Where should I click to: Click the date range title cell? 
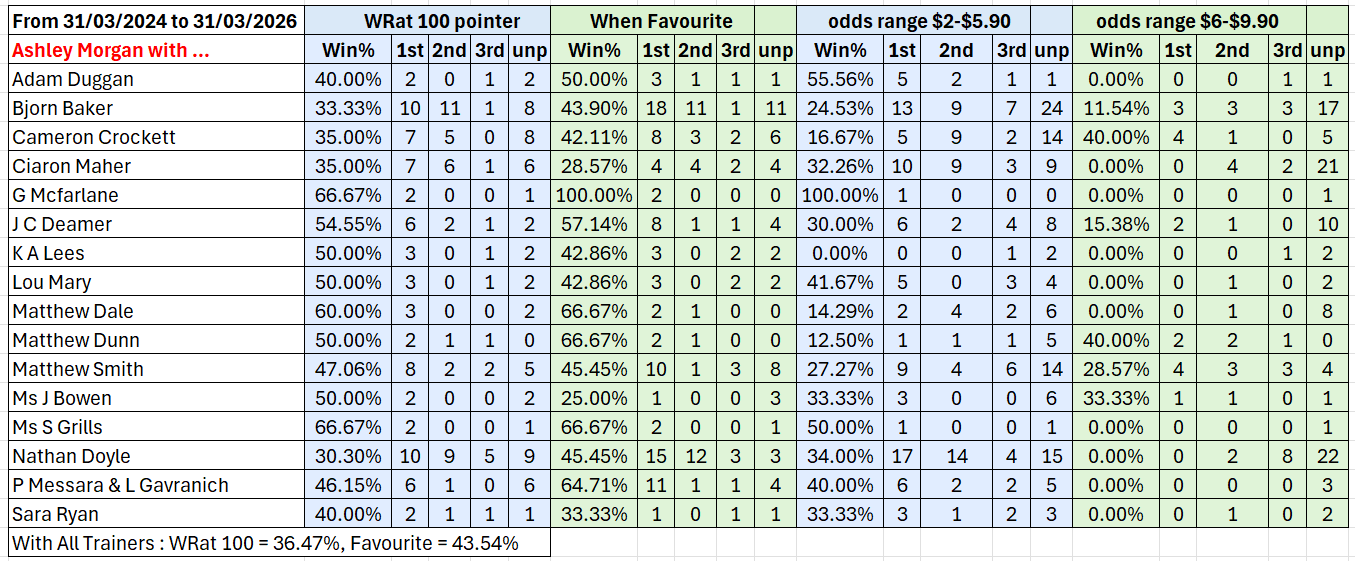click(x=153, y=20)
